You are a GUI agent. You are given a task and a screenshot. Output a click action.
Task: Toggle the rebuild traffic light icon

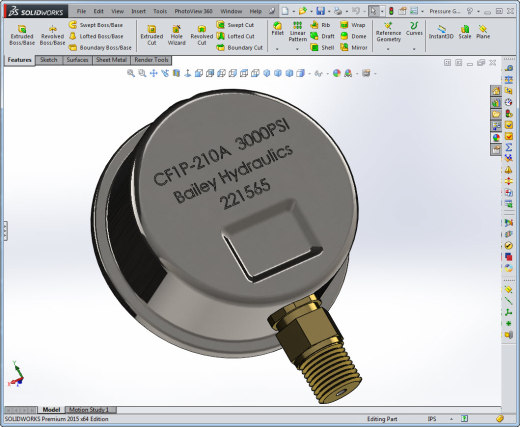(x=391, y=11)
